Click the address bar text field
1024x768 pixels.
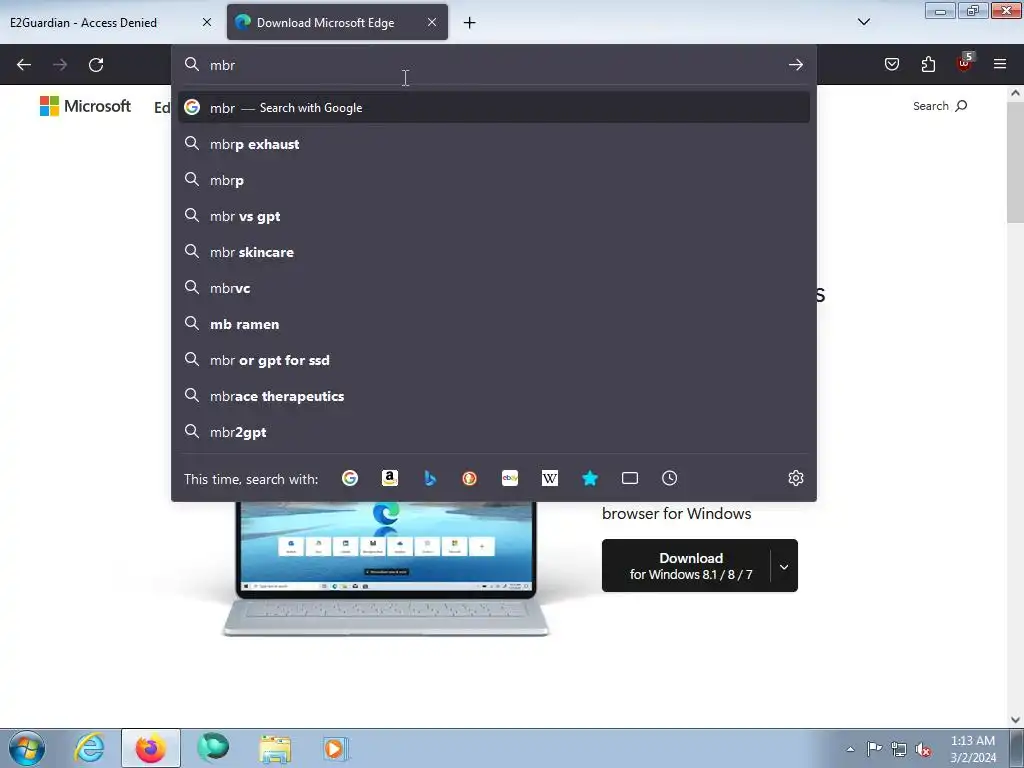494,65
